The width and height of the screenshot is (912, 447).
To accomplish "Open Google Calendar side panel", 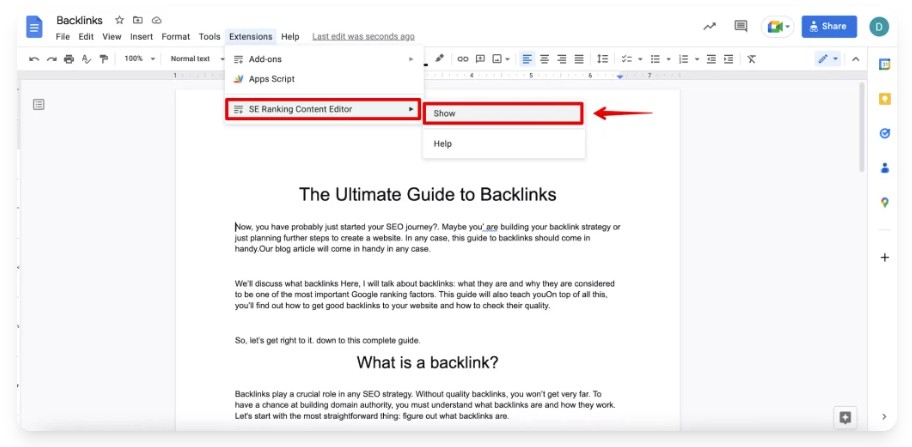I will tap(885, 65).
